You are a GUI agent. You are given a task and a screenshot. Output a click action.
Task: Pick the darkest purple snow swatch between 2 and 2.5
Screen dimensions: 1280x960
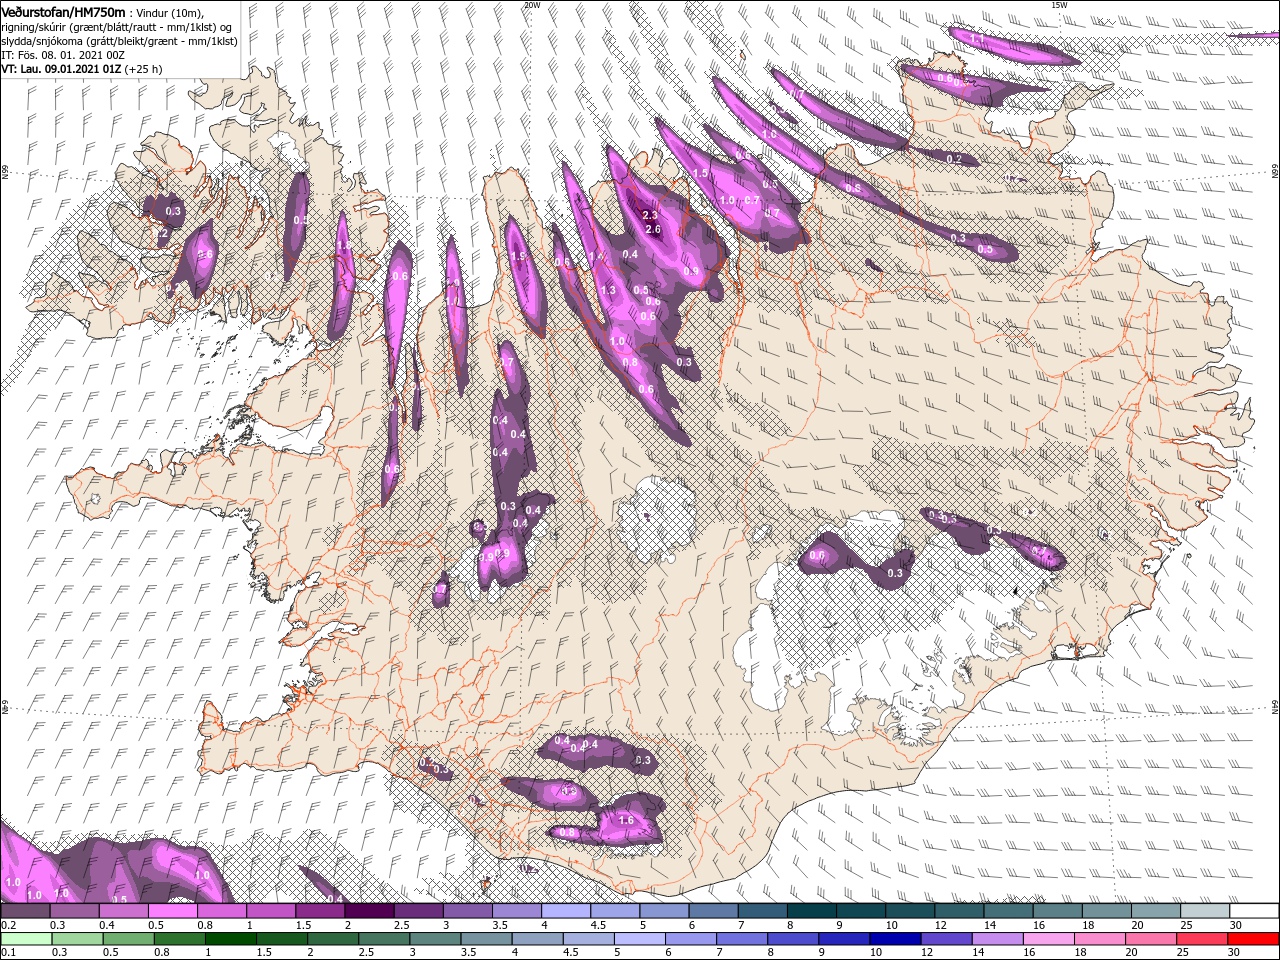pyautogui.click(x=369, y=911)
